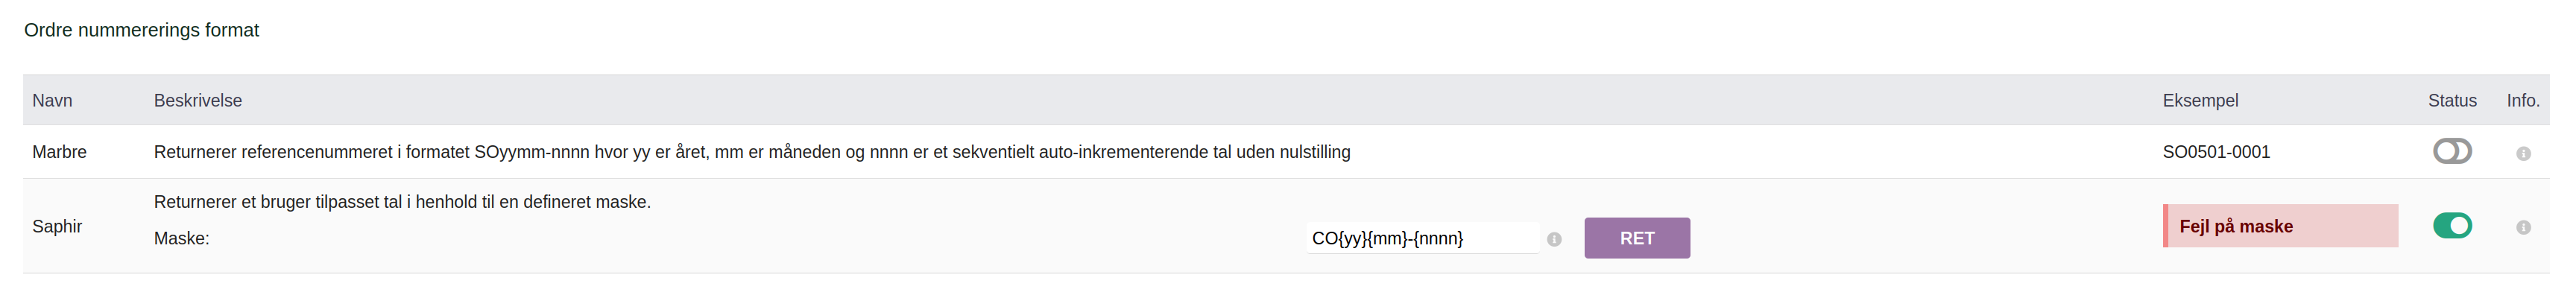Select the Saphir name cell
The width and height of the screenshot is (2576, 301).
point(57,226)
